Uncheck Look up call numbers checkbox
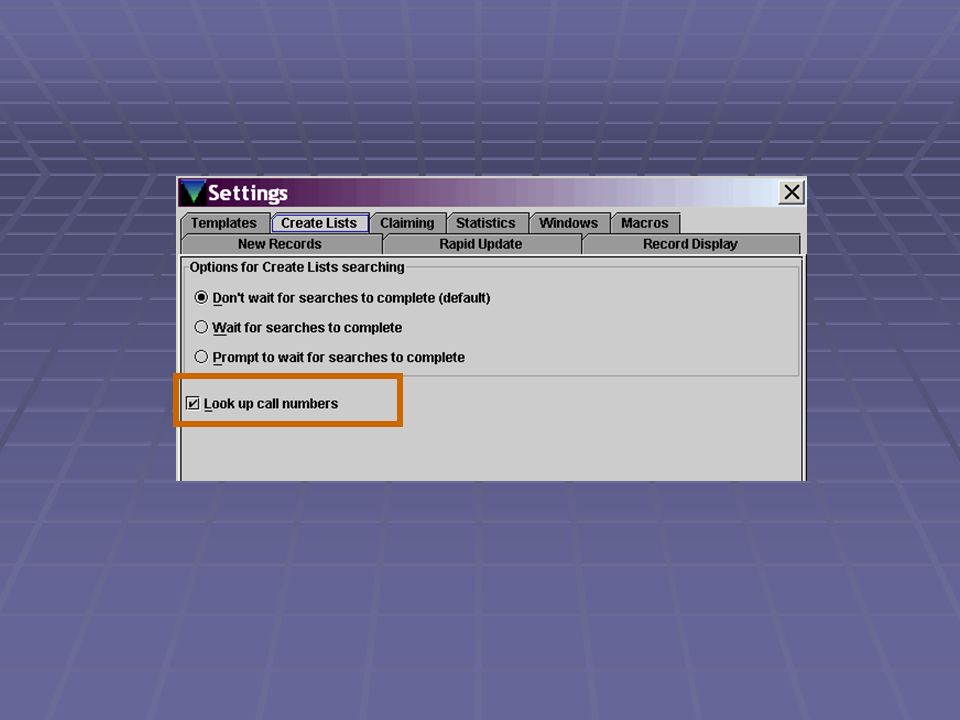The image size is (960, 720). pos(193,403)
